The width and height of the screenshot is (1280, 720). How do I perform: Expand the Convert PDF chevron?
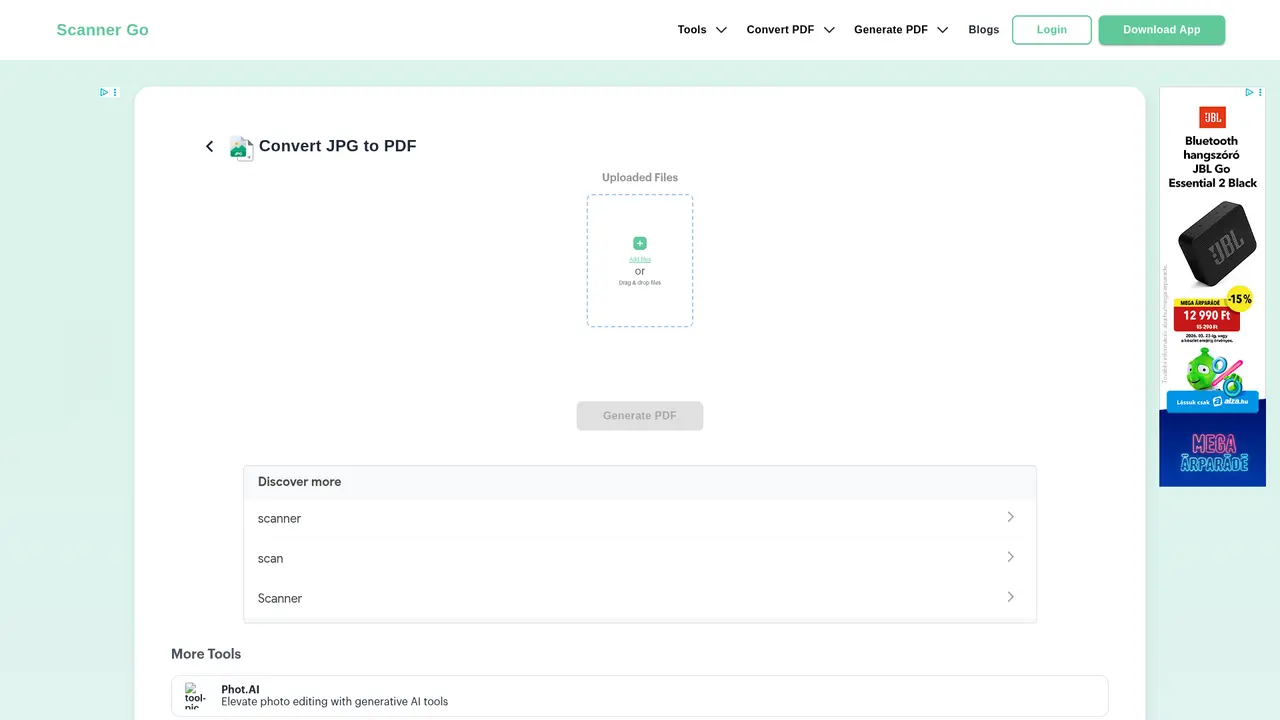coord(829,30)
